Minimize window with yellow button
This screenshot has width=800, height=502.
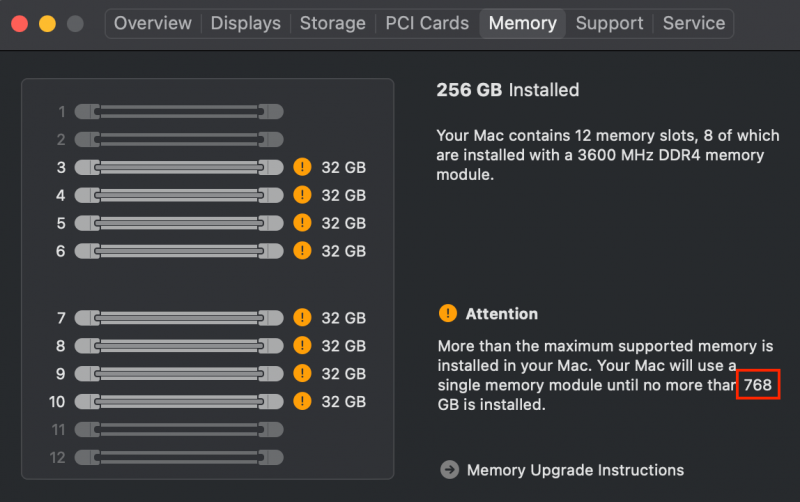pyautogui.click(x=47, y=23)
